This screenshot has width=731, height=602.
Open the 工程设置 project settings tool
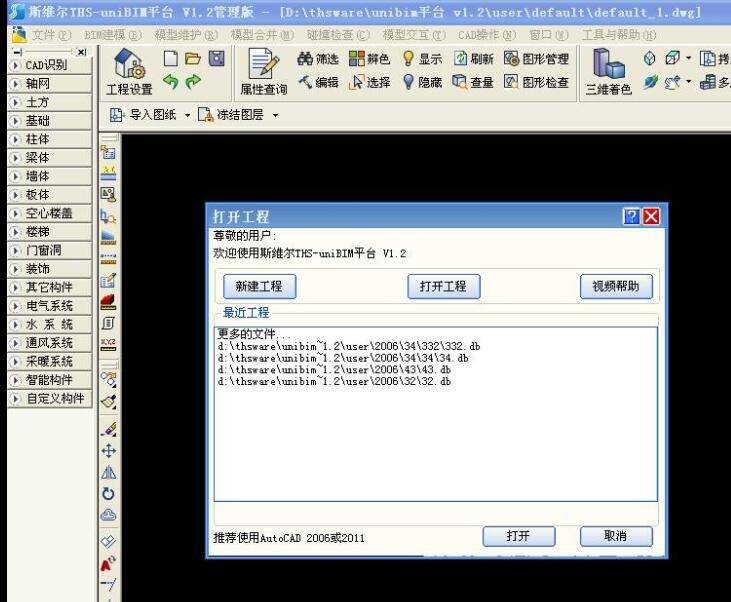pyautogui.click(x=129, y=72)
